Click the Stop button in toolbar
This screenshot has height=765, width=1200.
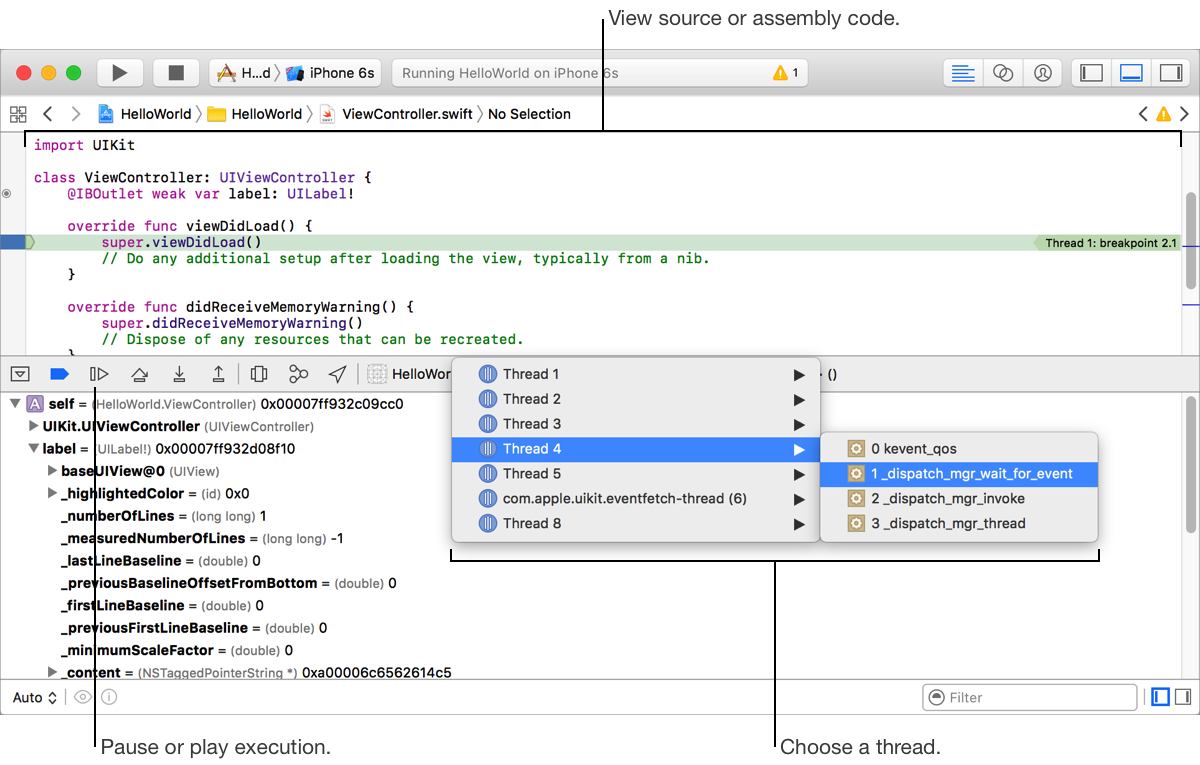176,73
